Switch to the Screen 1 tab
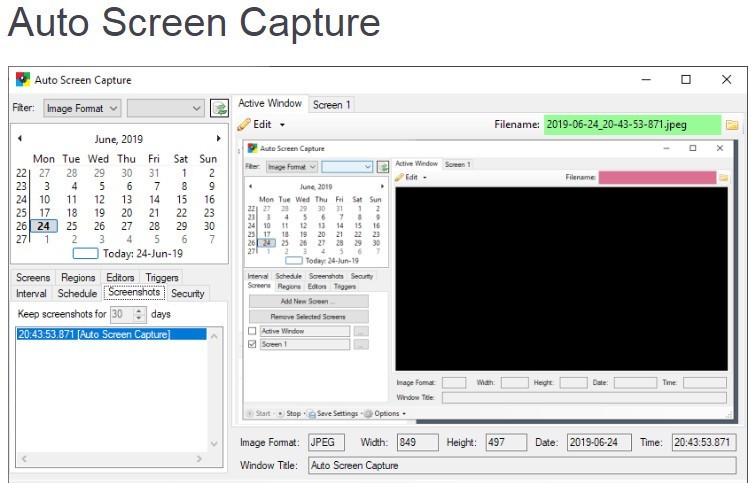 [331, 104]
